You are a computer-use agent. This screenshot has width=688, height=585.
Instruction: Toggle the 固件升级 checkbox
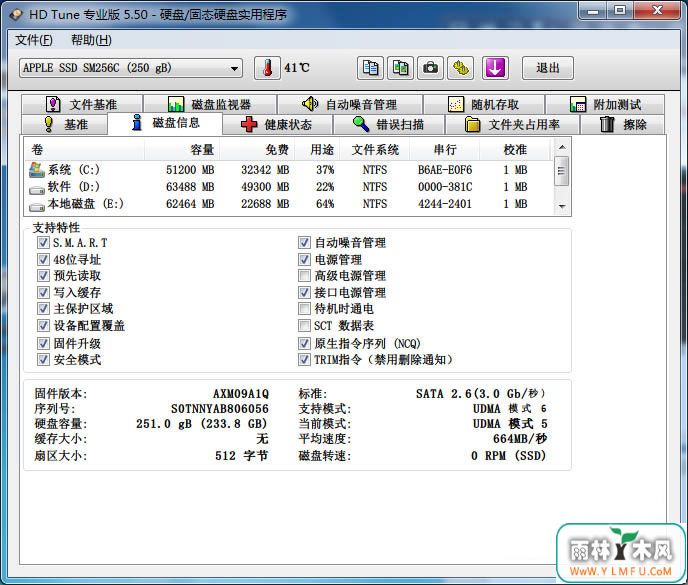pos(43,343)
